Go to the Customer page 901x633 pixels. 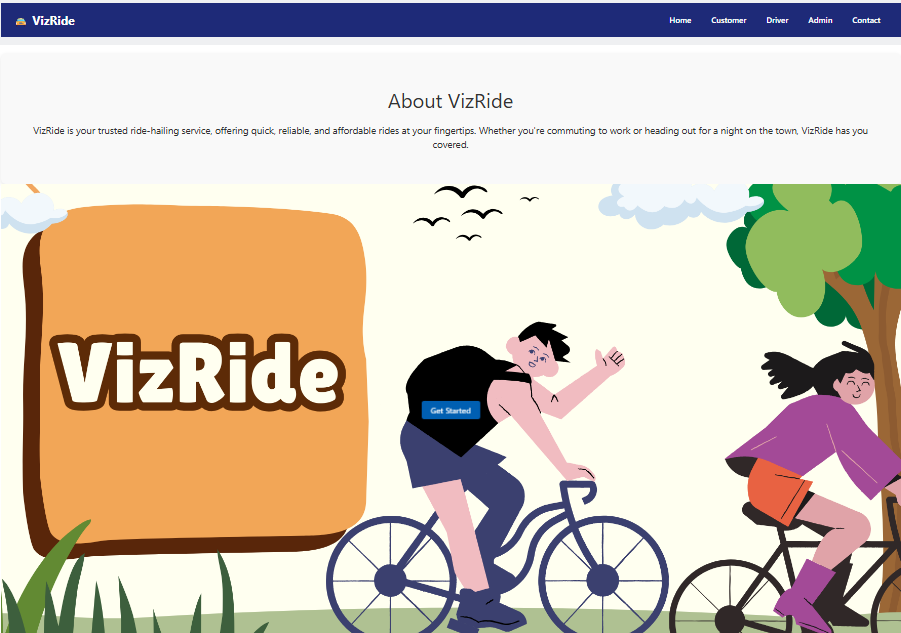pyautogui.click(x=728, y=20)
